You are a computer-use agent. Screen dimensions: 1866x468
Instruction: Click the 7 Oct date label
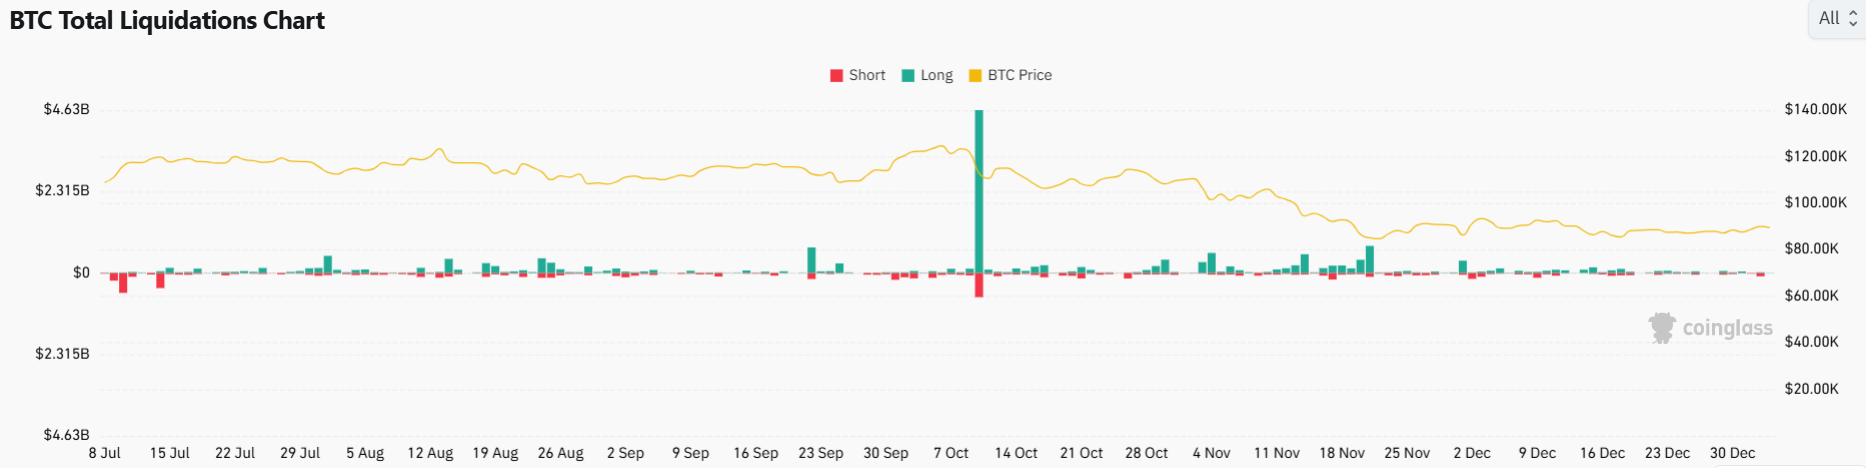951,453
